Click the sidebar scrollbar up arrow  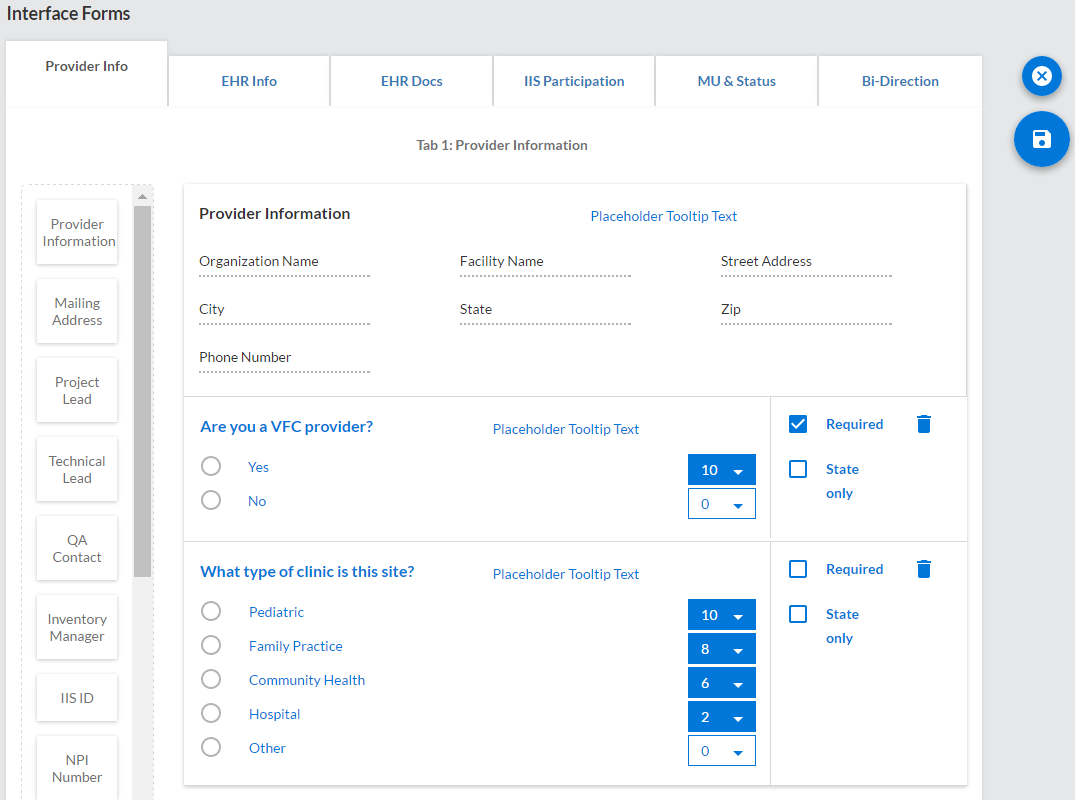(142, 197)
